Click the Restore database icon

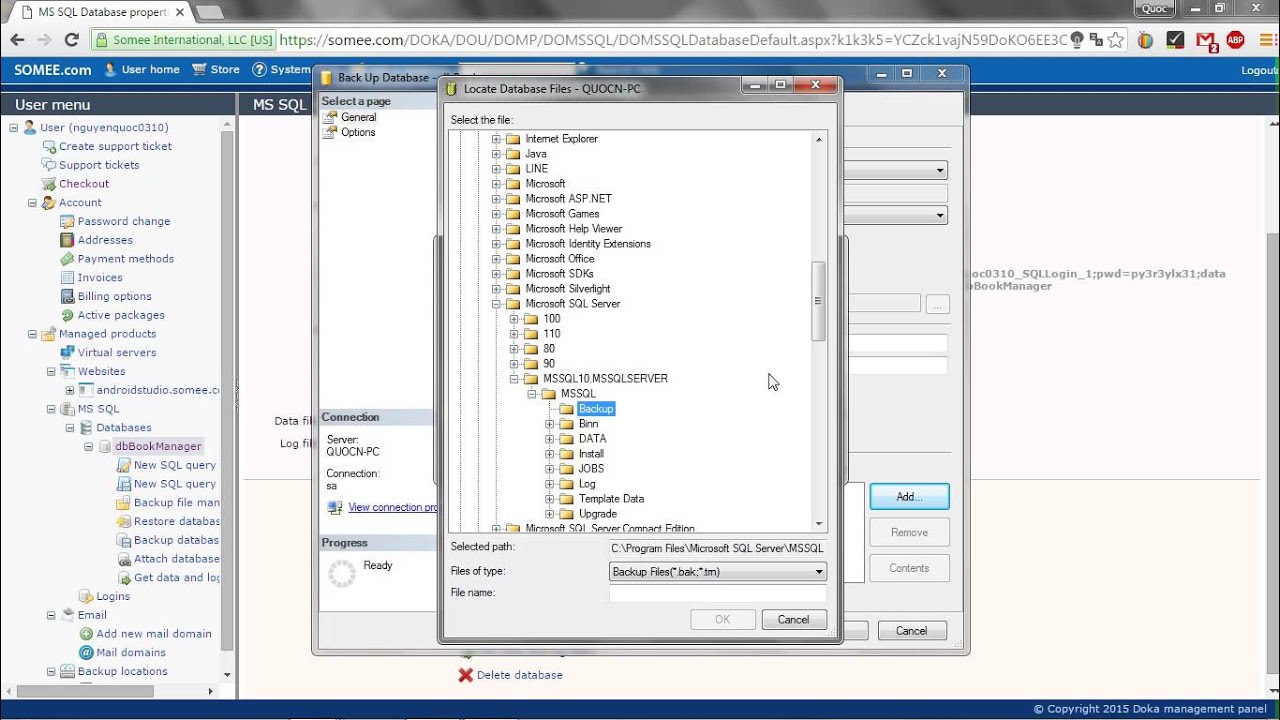pyautogui.click(x=123, y=521)
